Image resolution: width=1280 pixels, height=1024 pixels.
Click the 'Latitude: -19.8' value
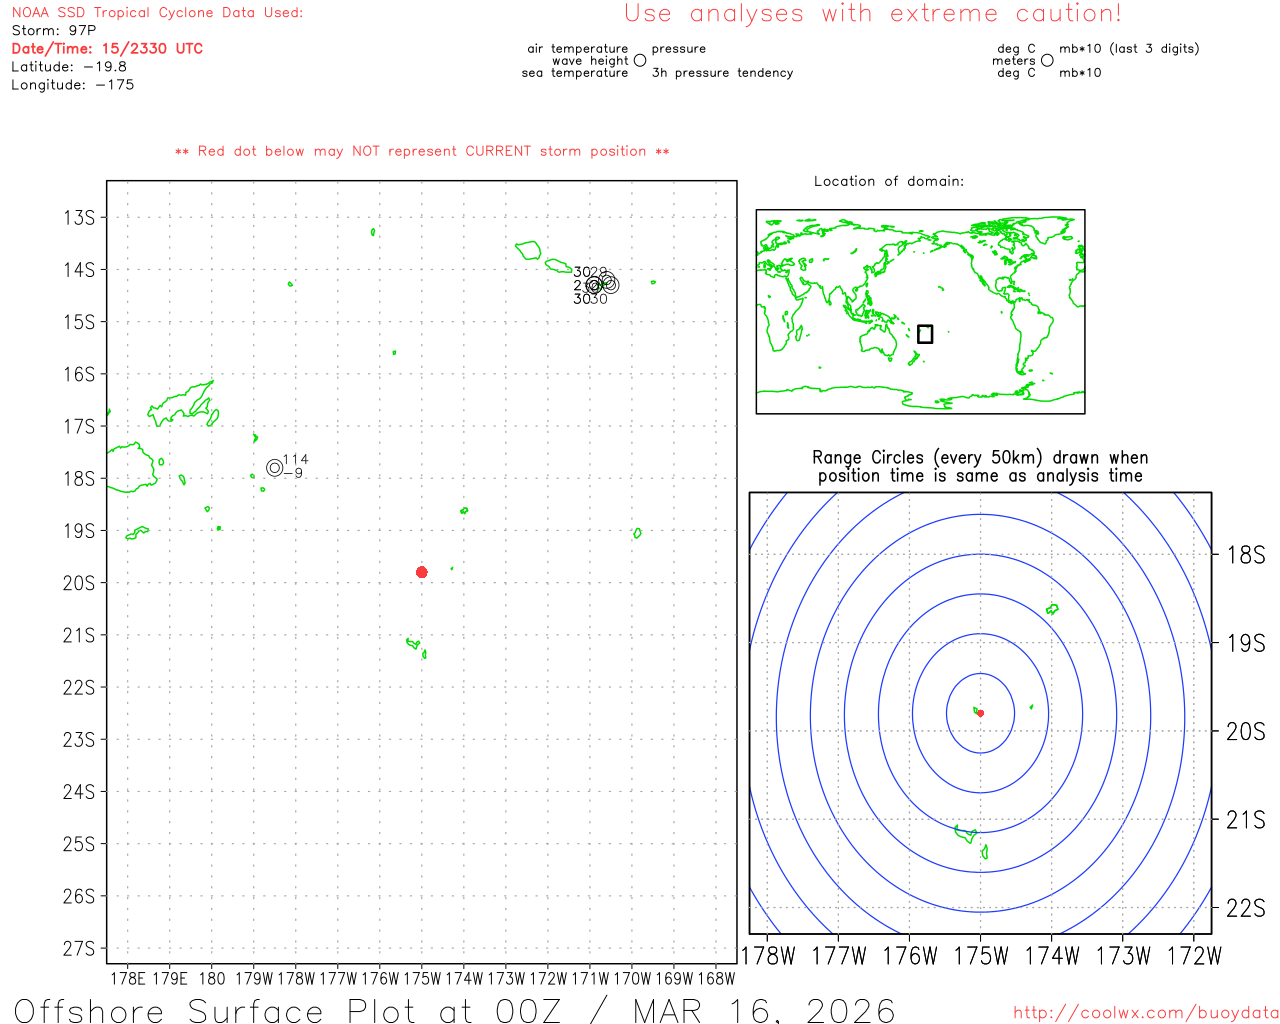(x=69, y=67)
